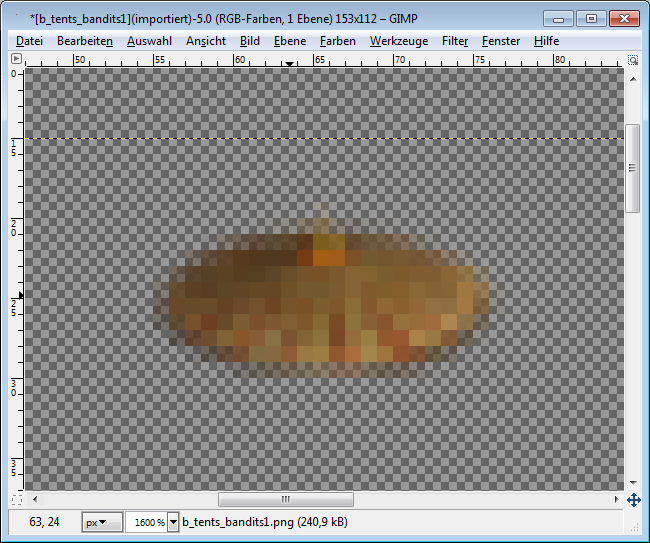Toggle zoom-on-resize icon at top right

[x=633, y=60]
